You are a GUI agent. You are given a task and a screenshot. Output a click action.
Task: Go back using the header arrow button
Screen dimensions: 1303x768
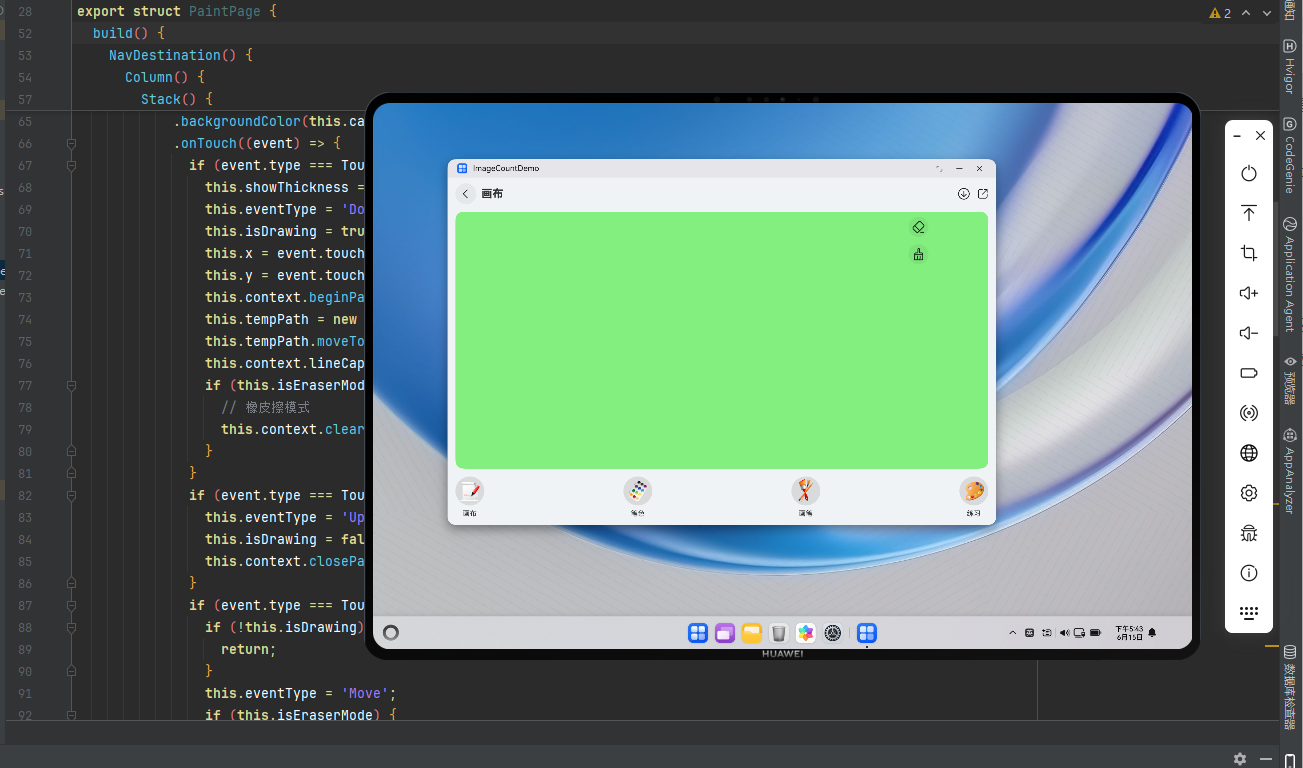pyautogui.click(x=466, y=194)
